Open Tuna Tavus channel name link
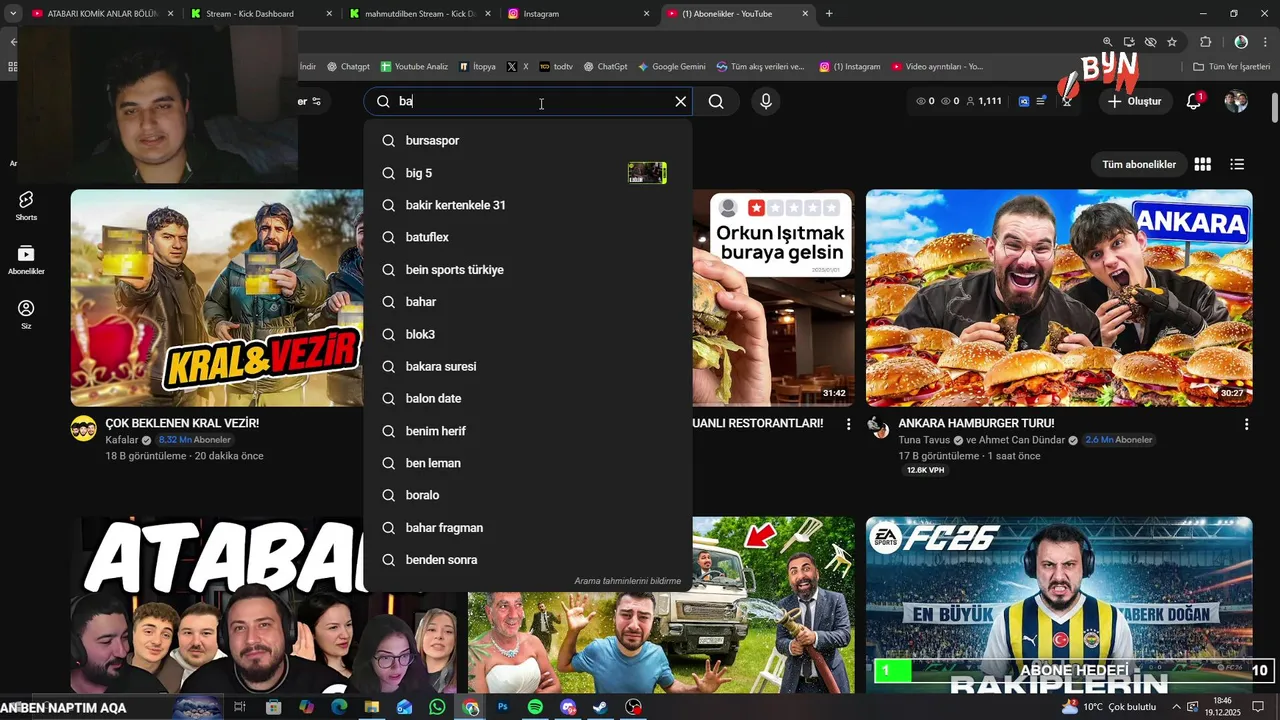The image size is (1280, 720). pyautogui.click(x=925, y=440)
